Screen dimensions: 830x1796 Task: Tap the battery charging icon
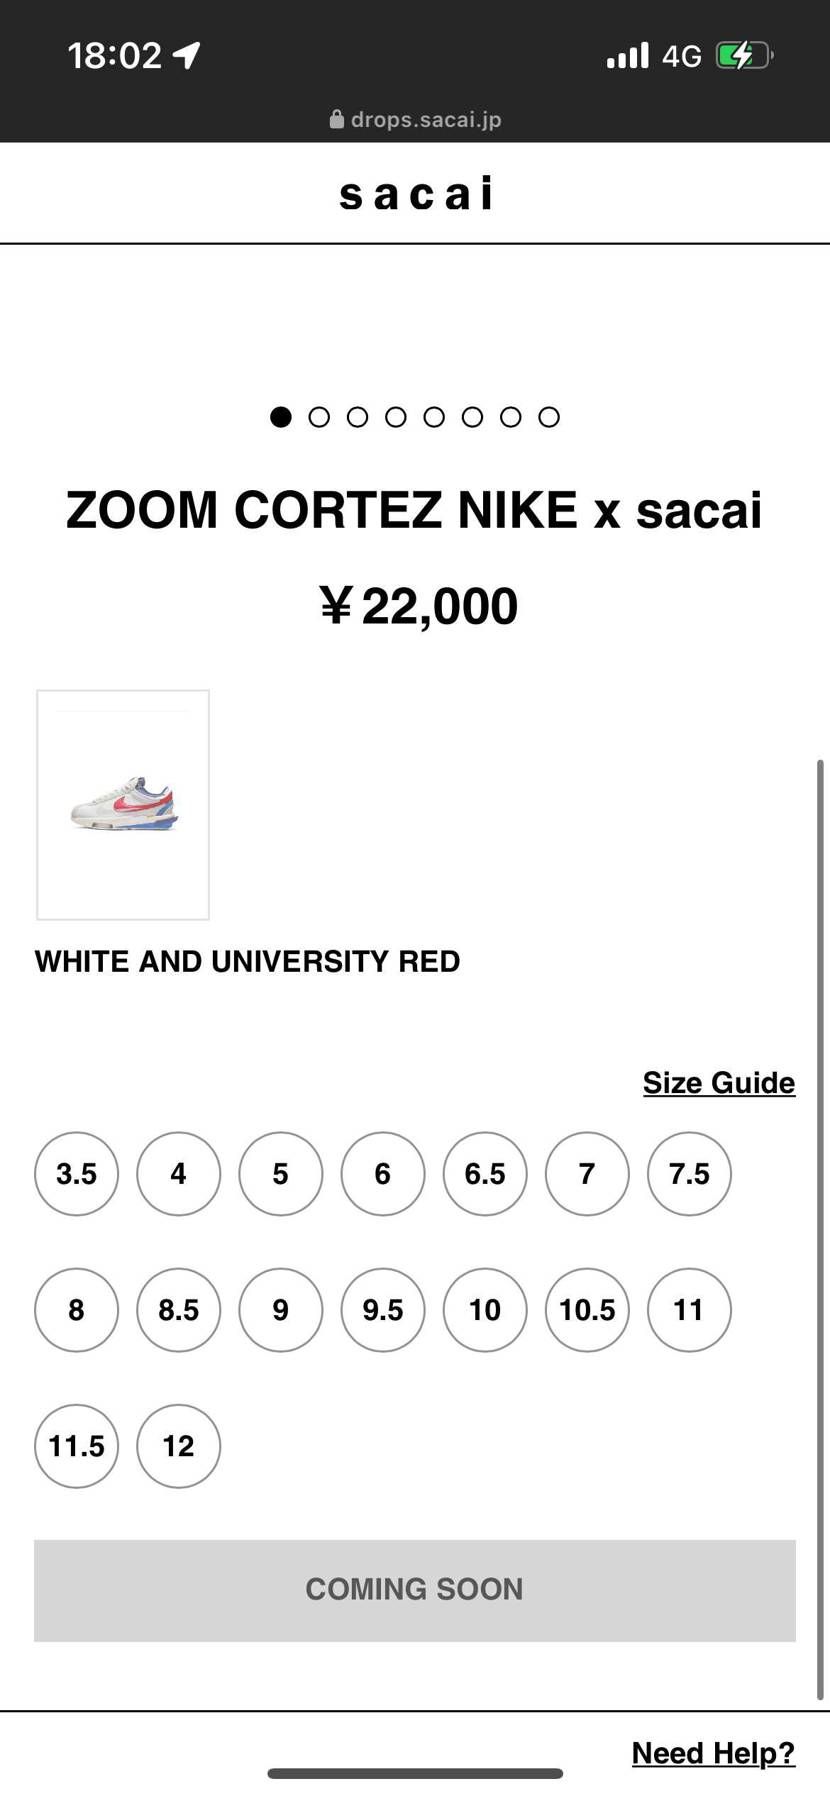point(743,55)
